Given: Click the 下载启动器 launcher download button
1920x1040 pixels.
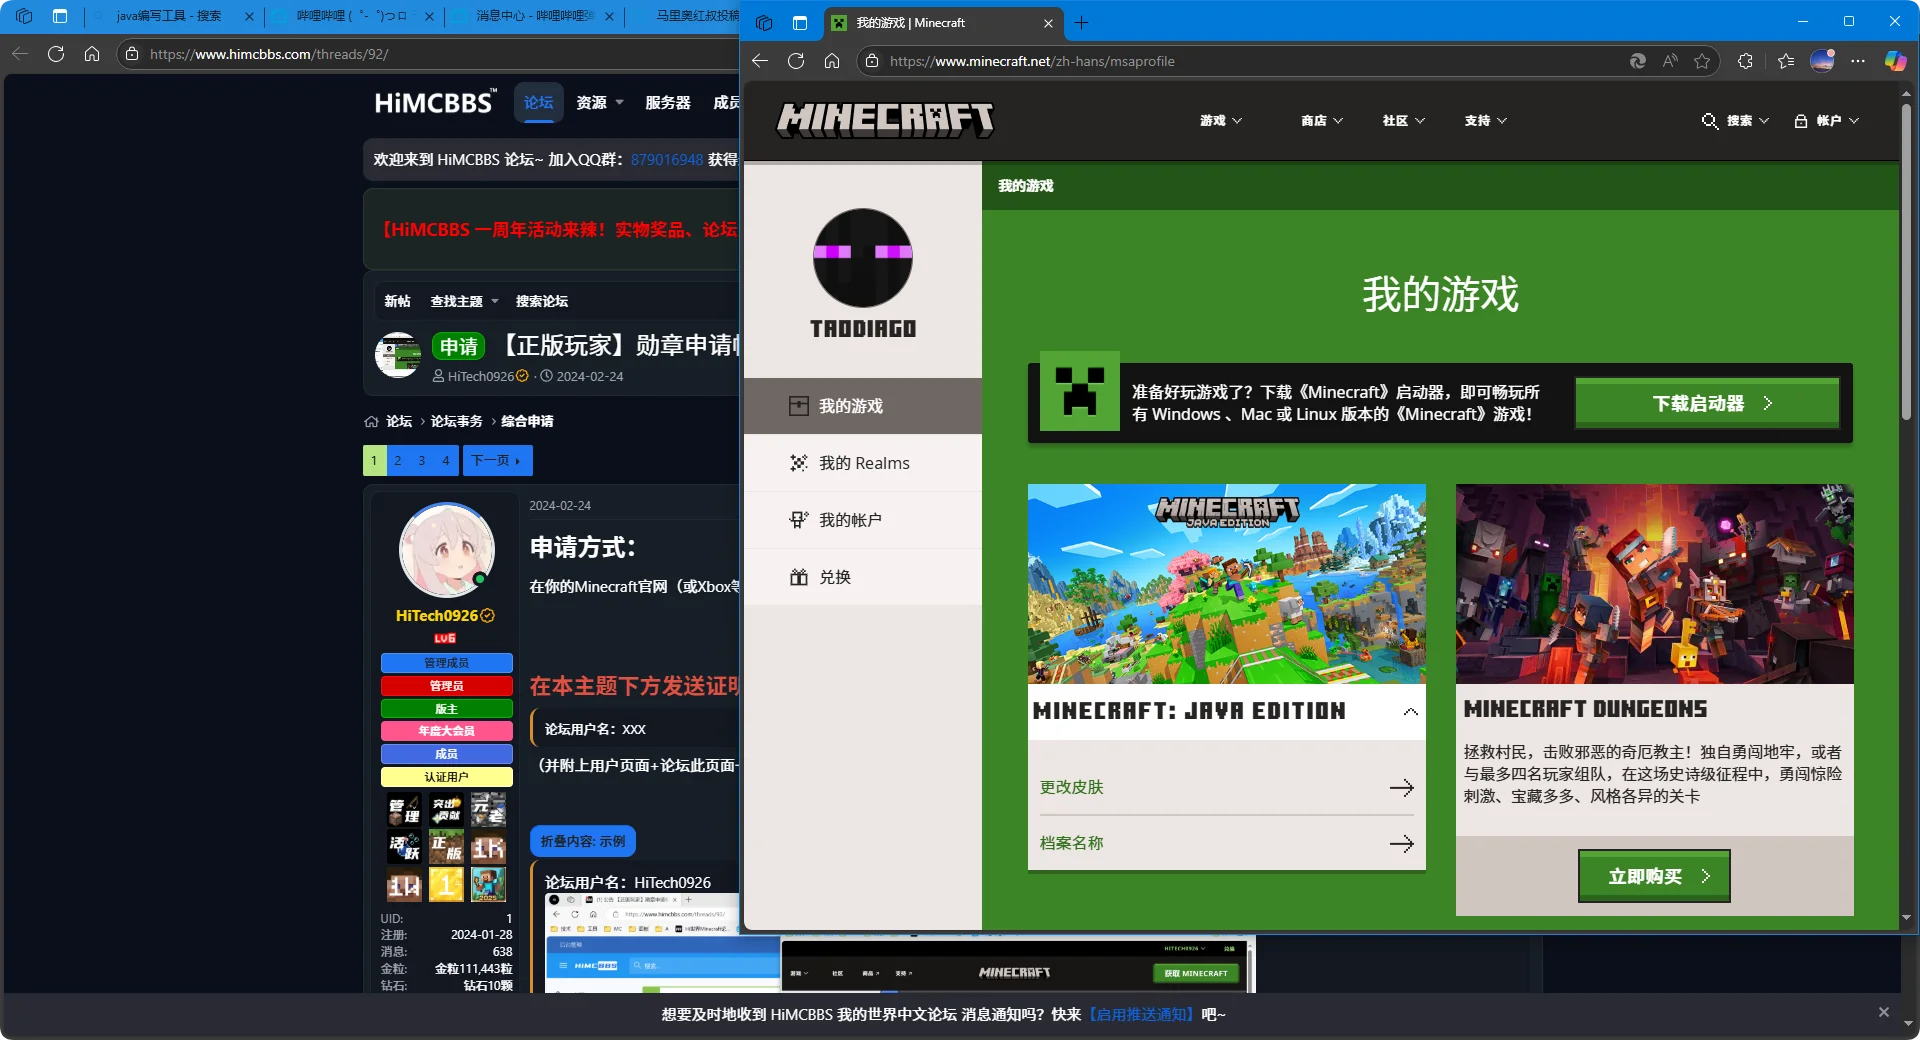Looking at the screenshot, I should coord(1706,403).
